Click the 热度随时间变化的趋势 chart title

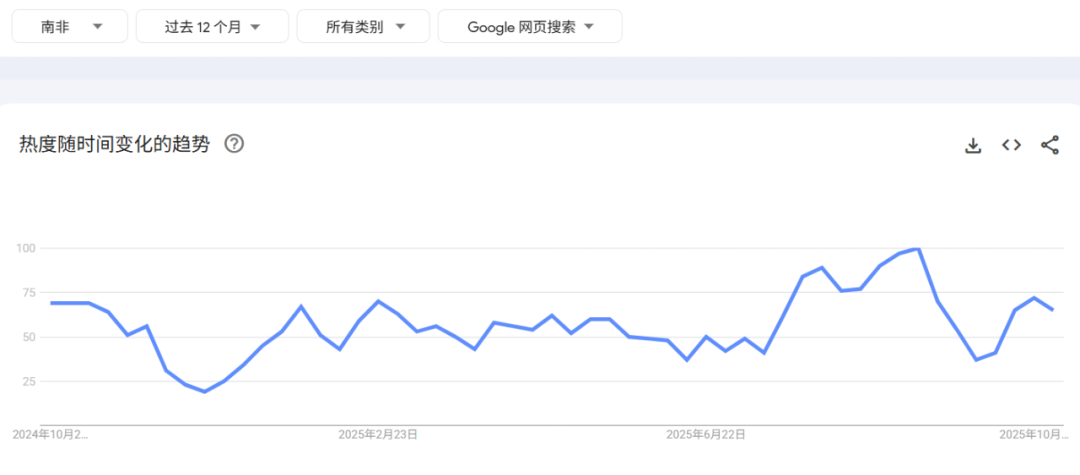coord(115,144)
